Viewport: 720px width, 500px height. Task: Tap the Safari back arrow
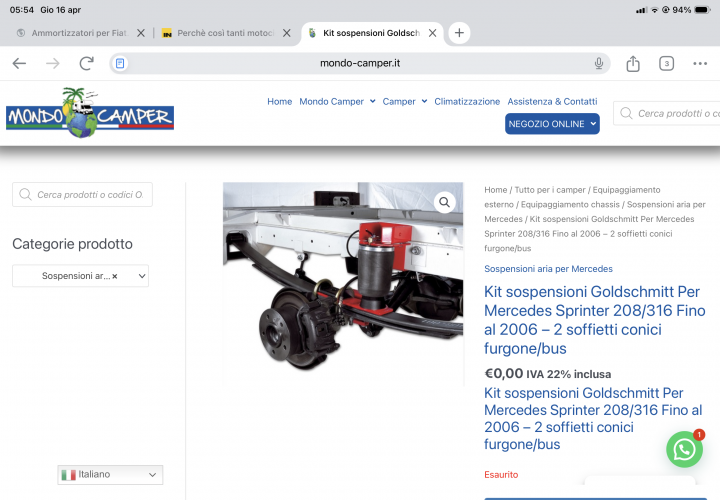[x=19, y=63]
